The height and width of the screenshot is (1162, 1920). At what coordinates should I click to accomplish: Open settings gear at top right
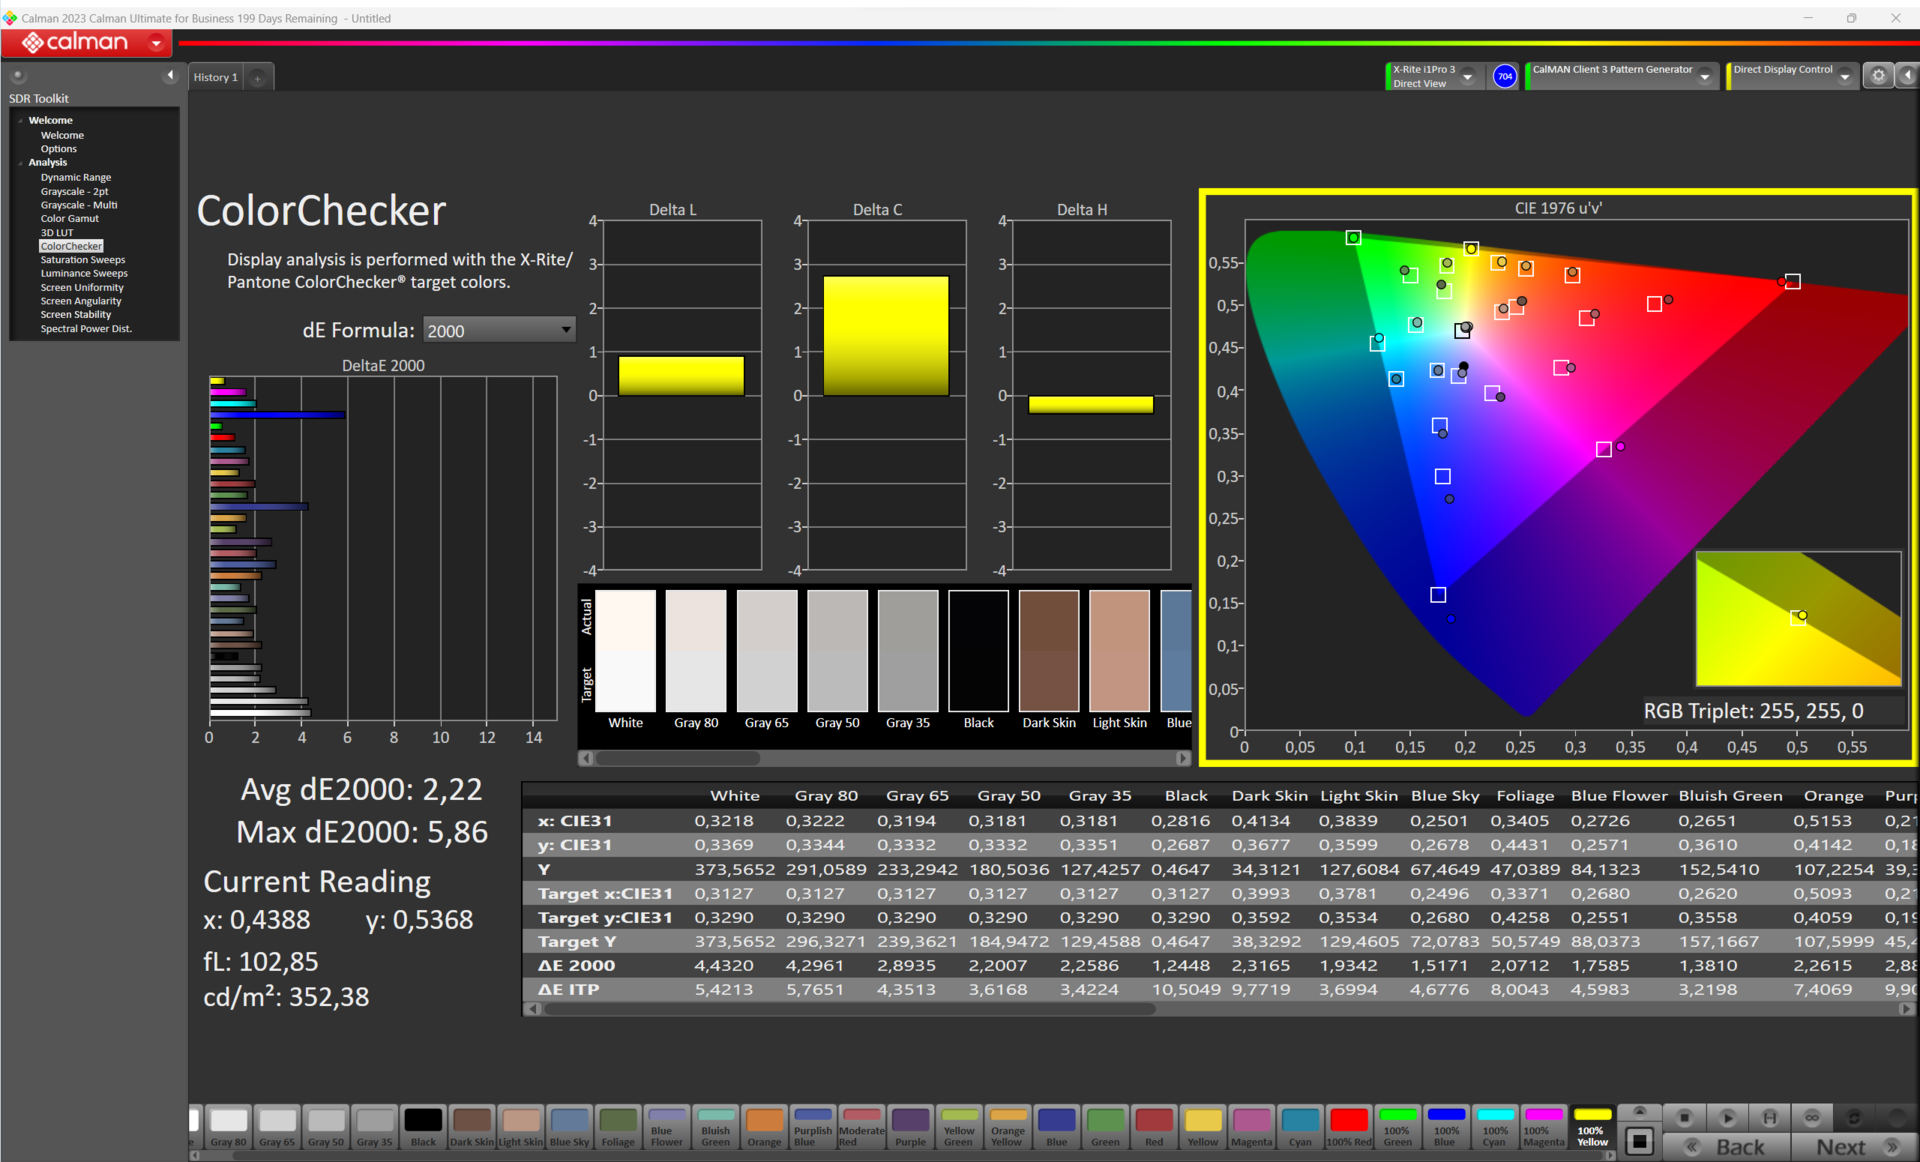click(1878, 76)
